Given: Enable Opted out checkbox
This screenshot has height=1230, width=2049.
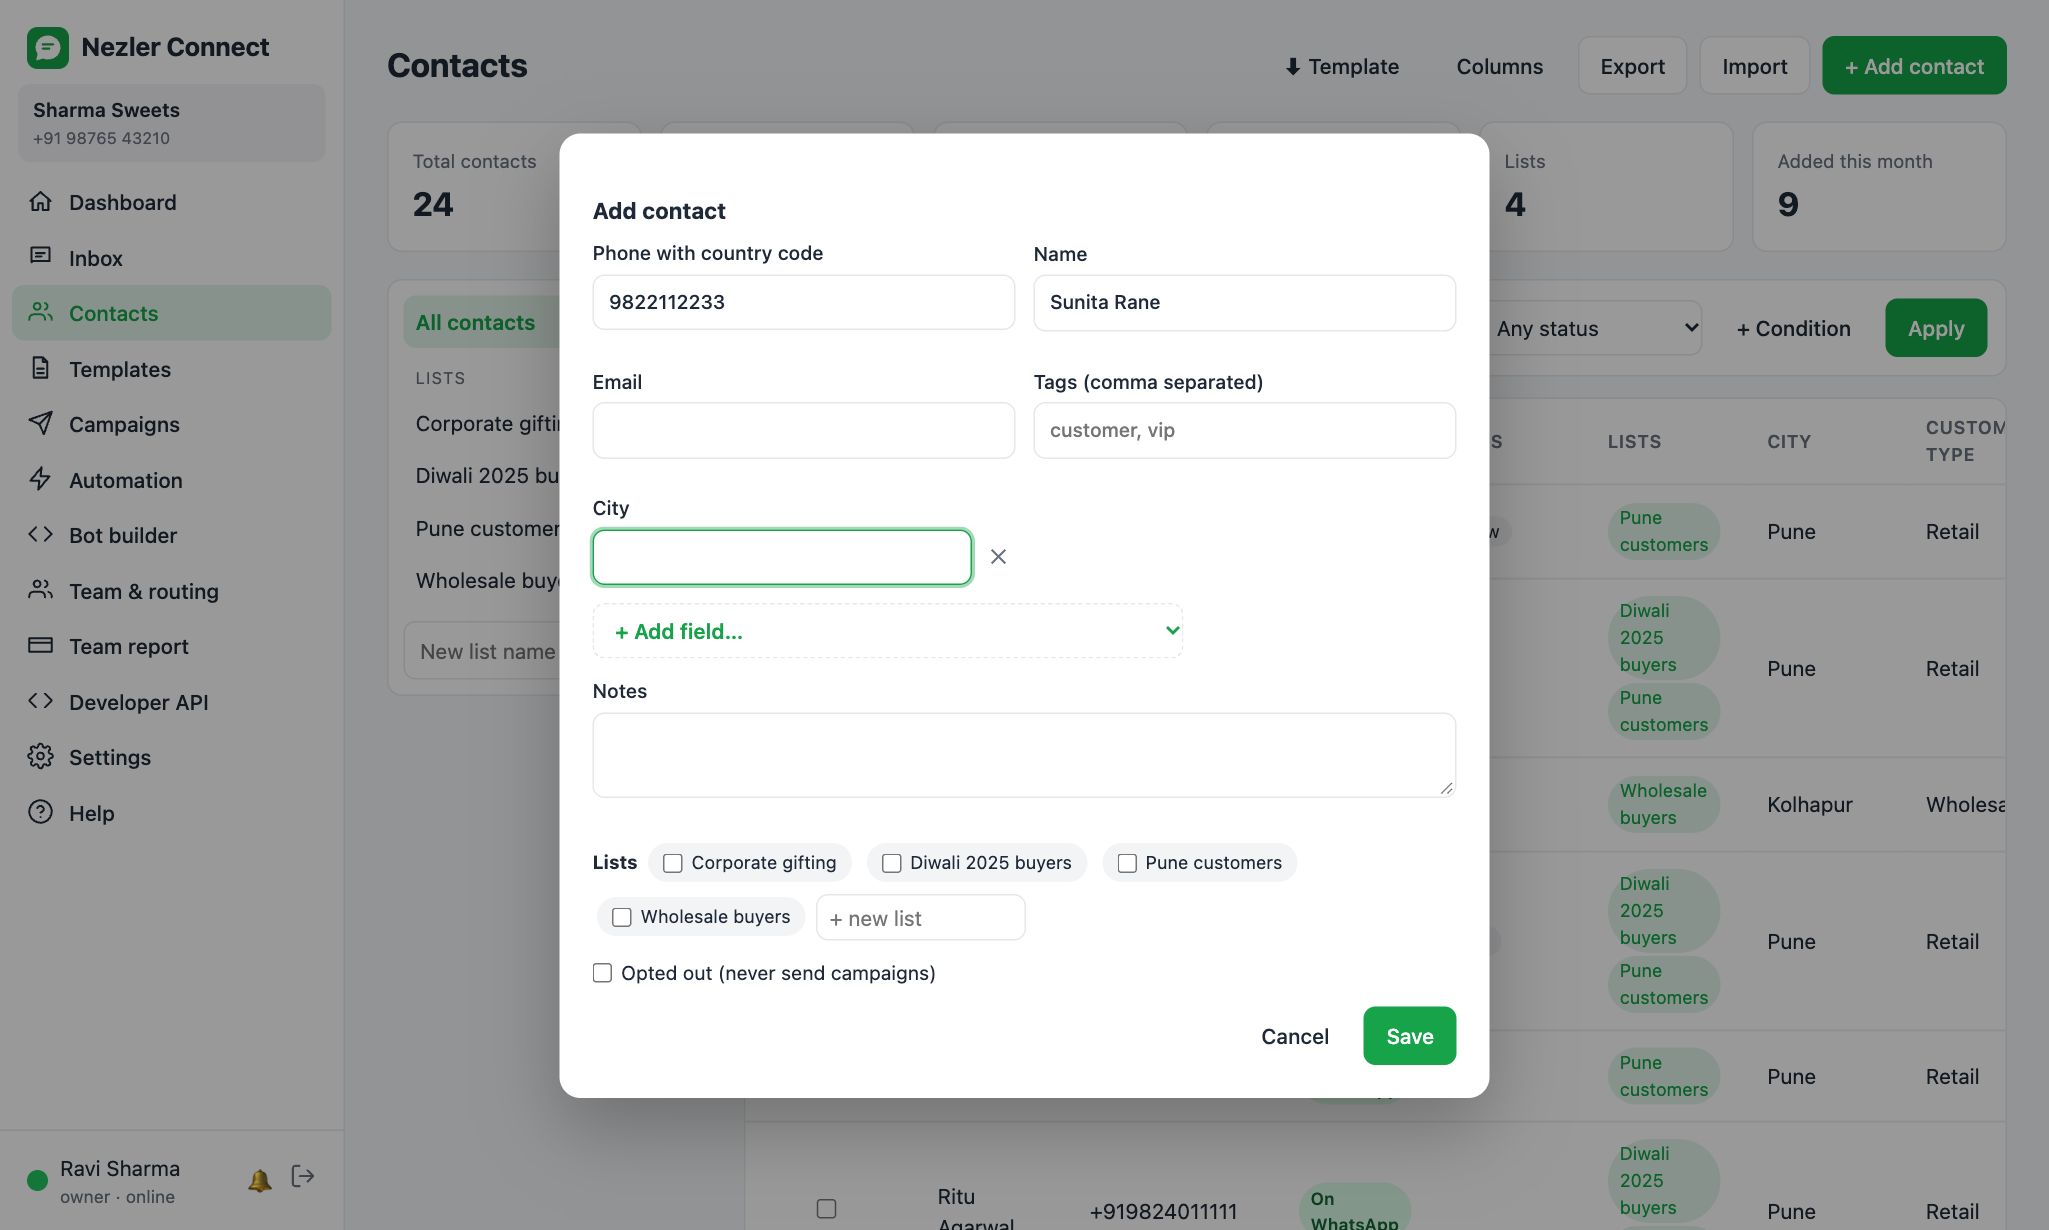Looking at the screenshot, I should (602, 973).
